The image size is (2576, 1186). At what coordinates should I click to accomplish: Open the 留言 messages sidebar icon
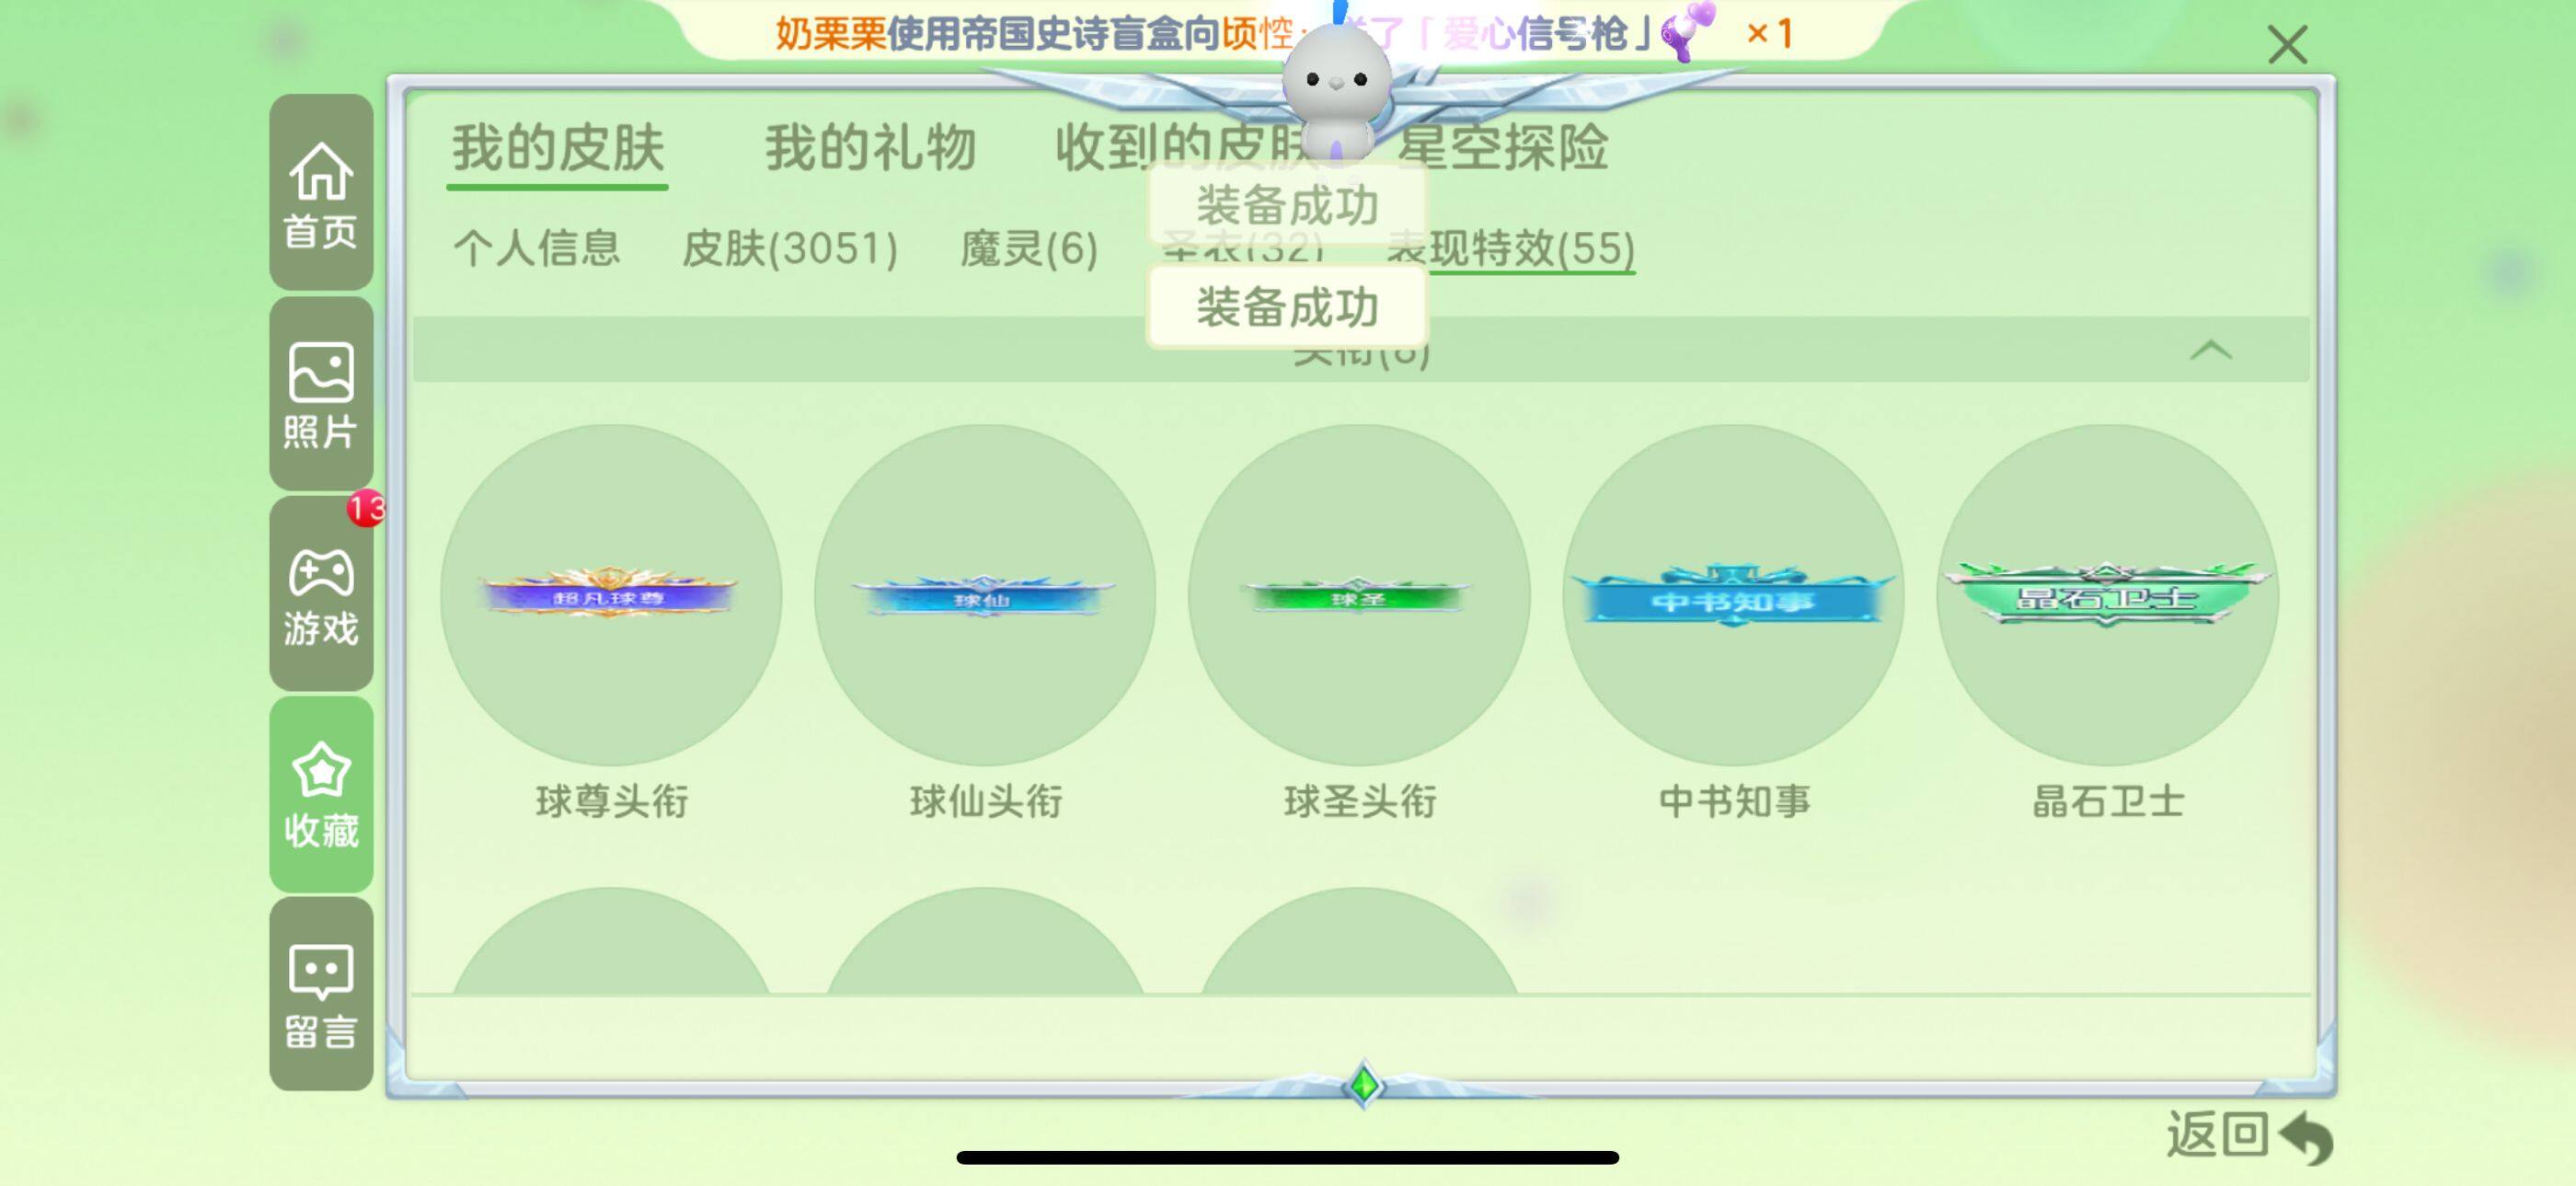321,994
